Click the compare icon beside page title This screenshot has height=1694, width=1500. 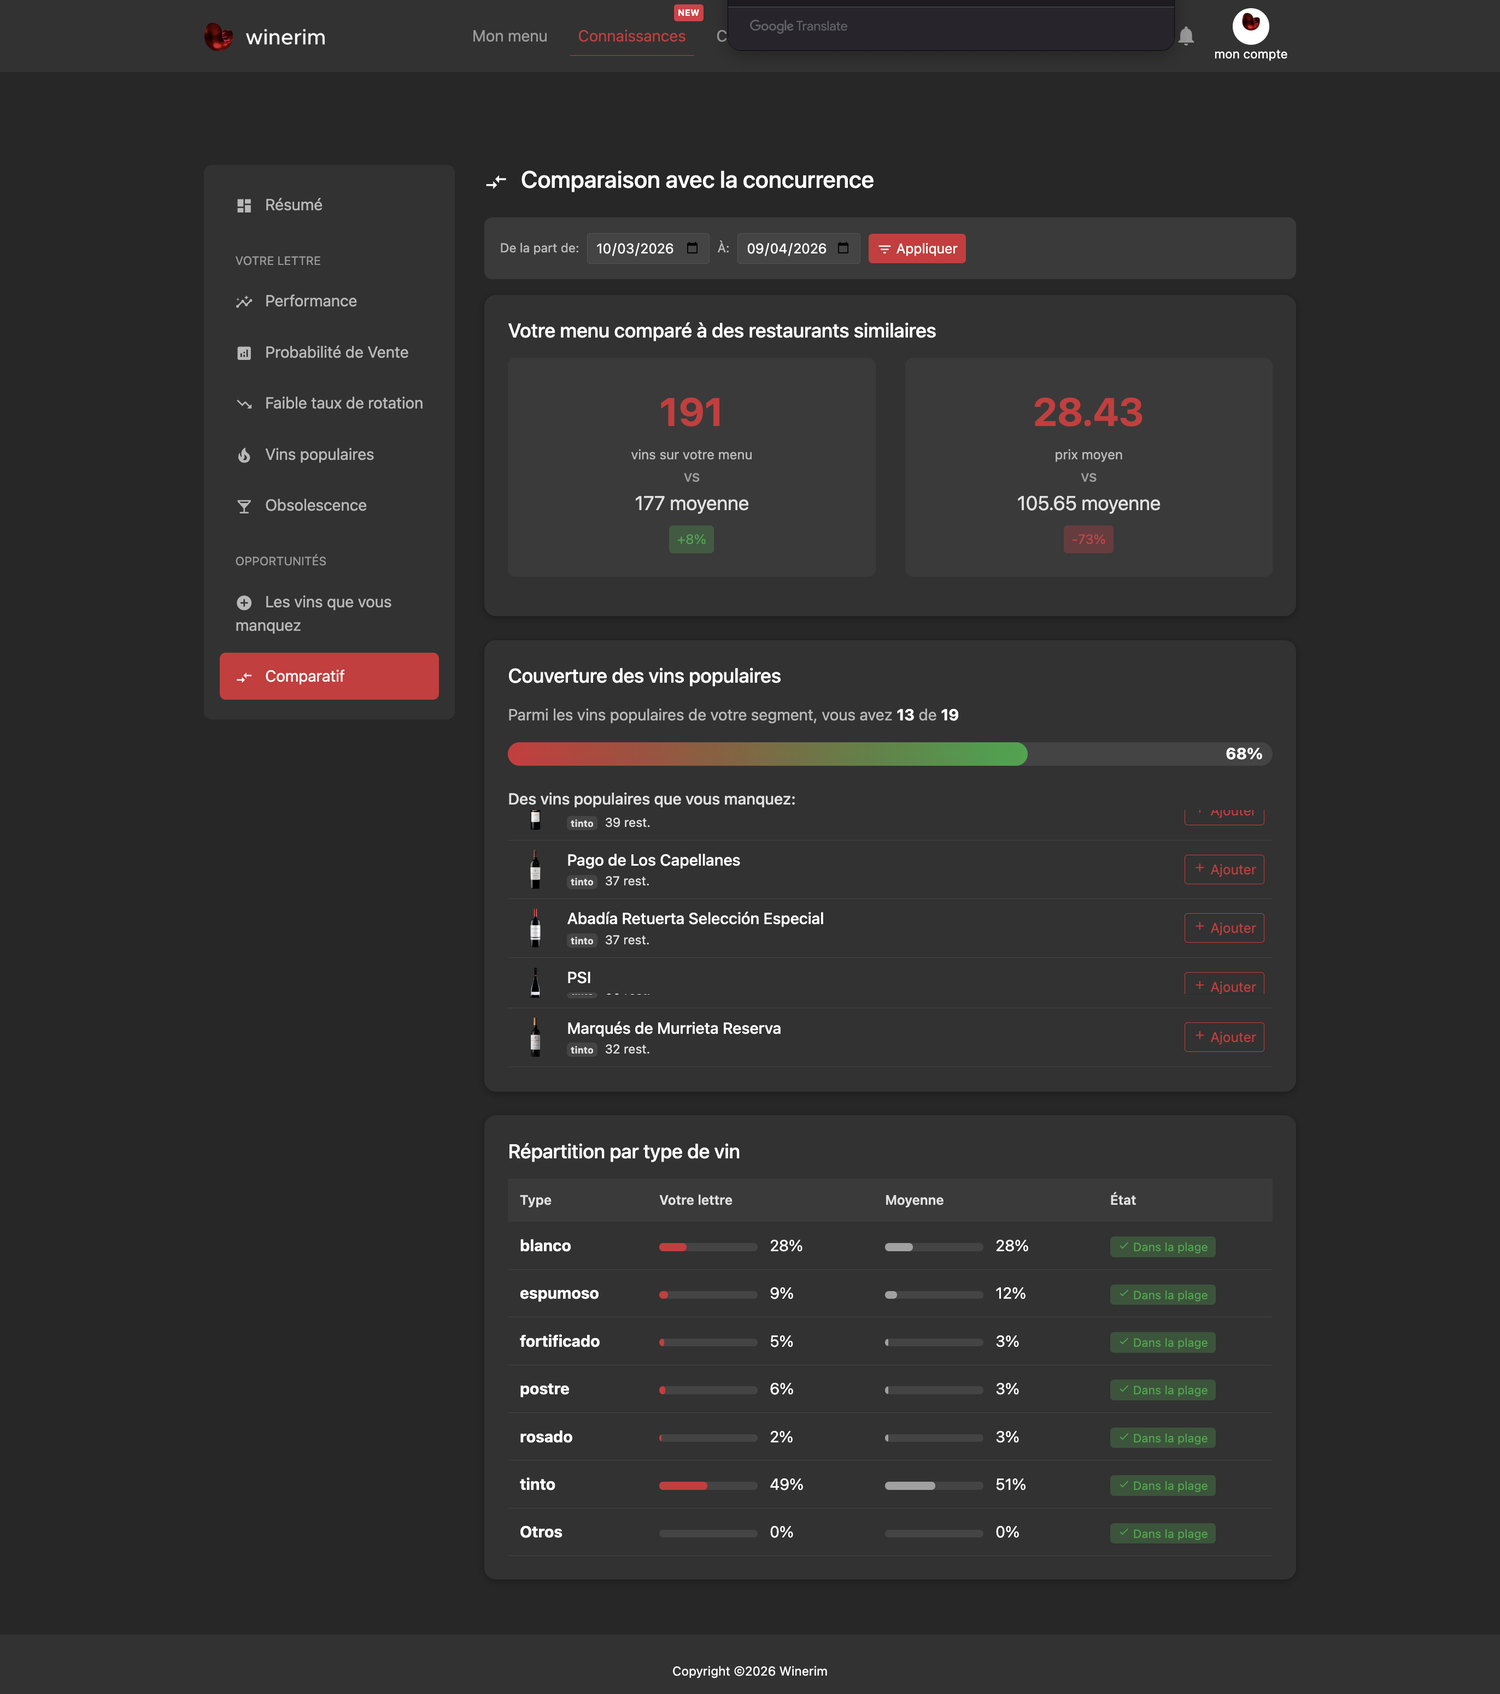click(496, 181)
